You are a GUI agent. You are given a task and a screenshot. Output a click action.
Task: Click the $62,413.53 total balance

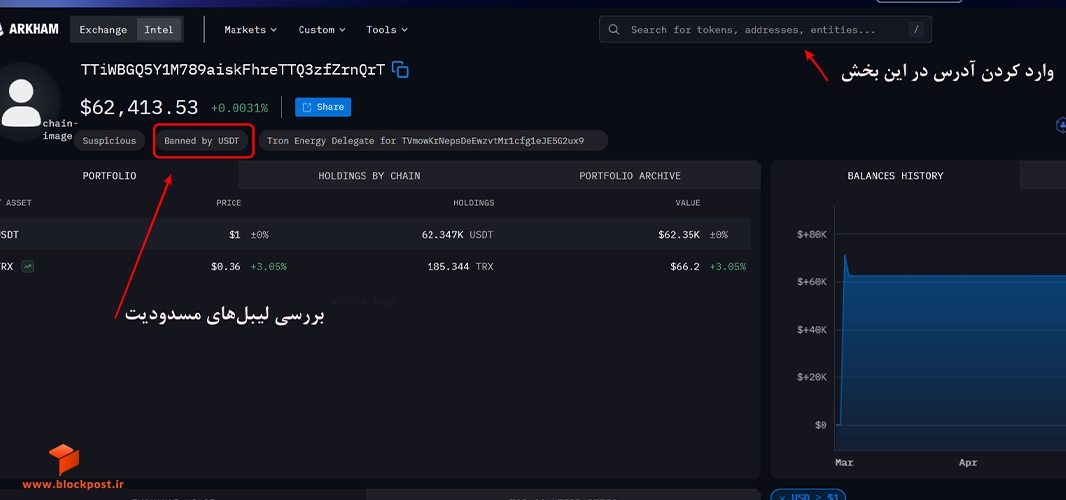[139, 107]
